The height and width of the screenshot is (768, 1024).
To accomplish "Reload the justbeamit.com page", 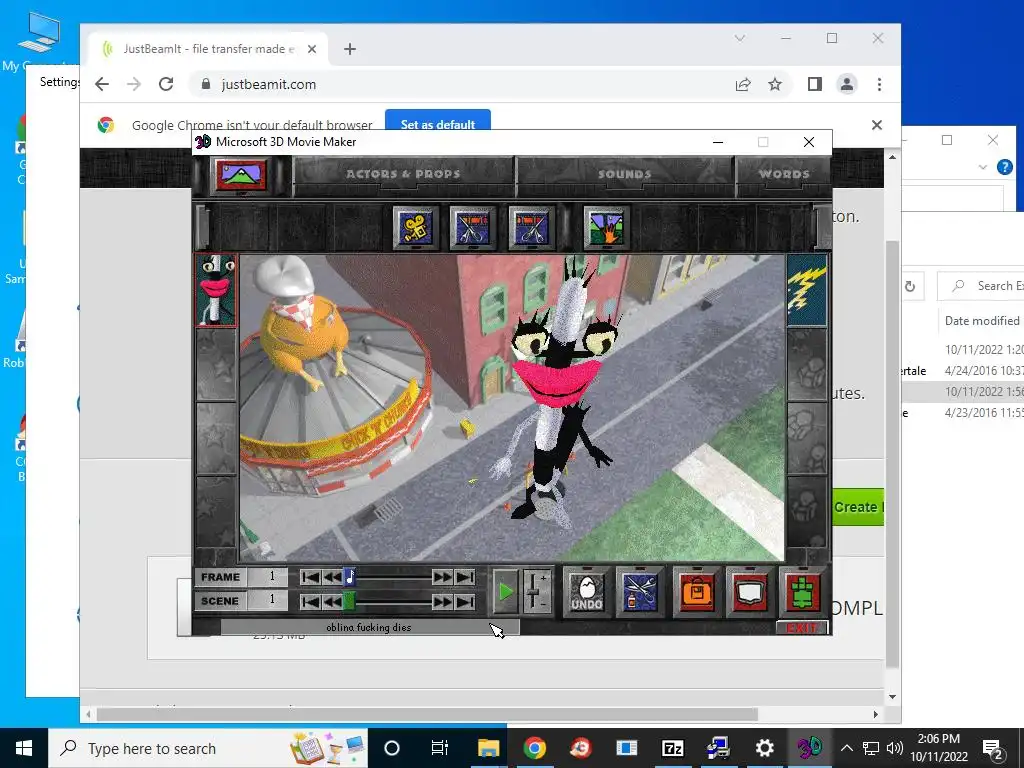I will pyautogui.click(x=166, y=84).
